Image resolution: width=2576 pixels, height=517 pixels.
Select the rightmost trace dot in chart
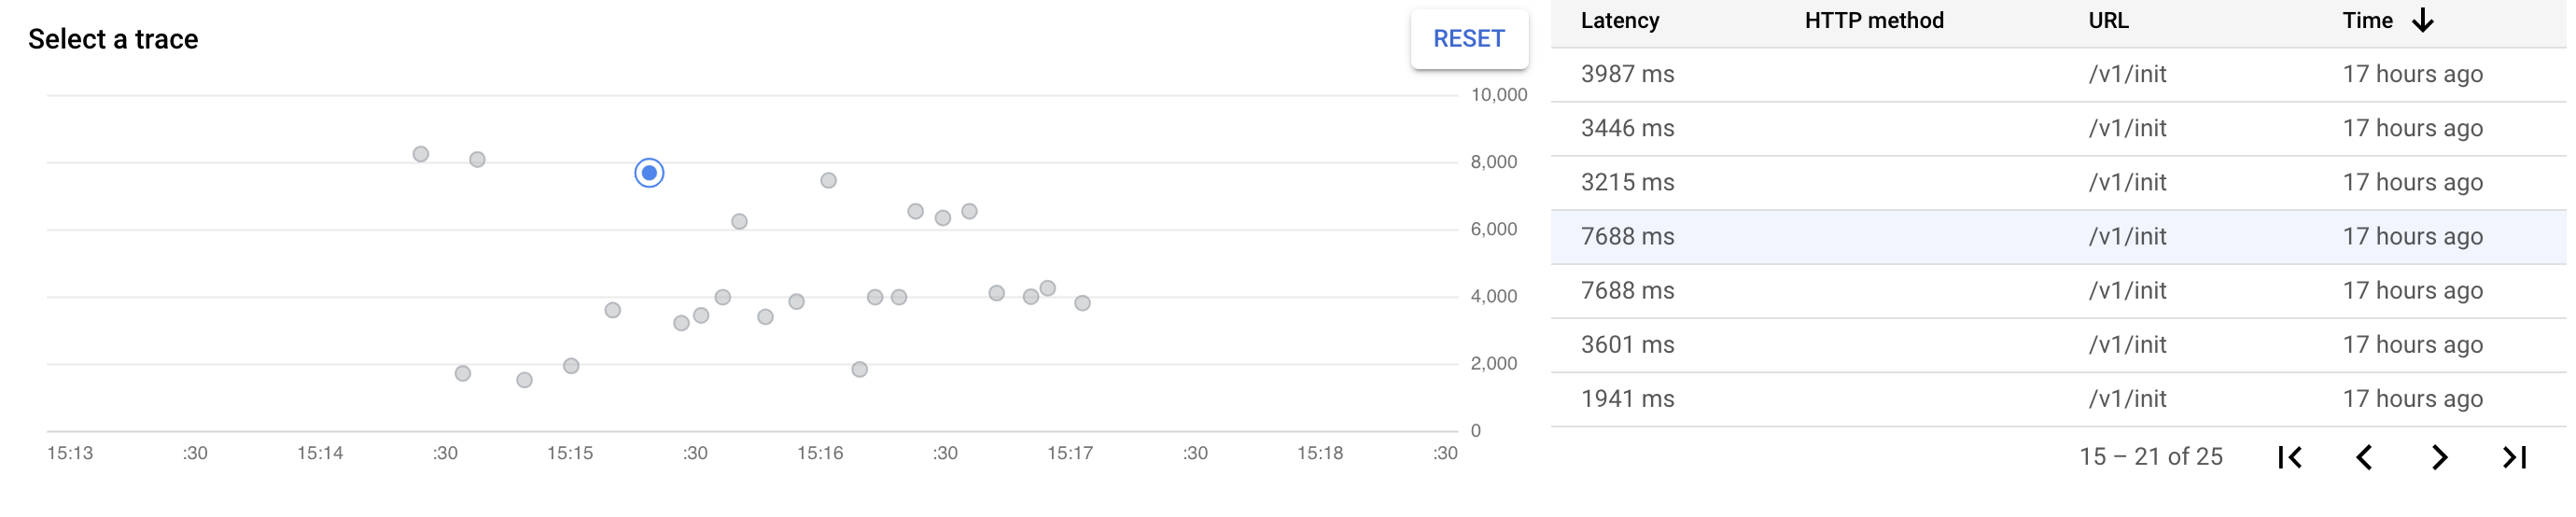(1082, 303)
